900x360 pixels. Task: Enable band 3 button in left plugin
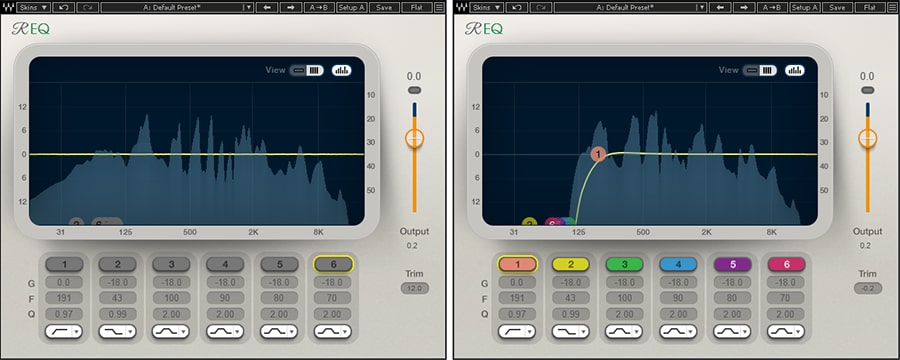point(171,264)
